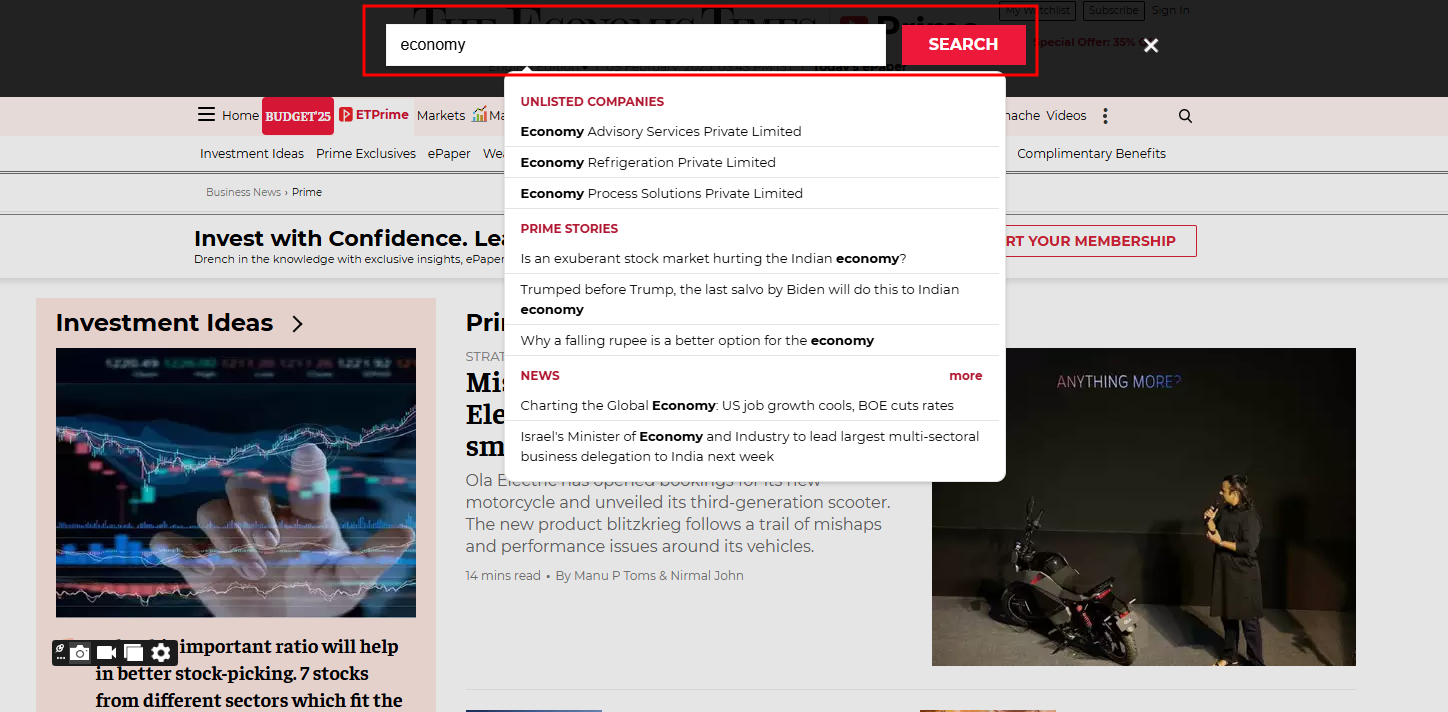Select Economy Advisory Services Private Limited suggestion
The height and width of the screenshot is (712, 1448).
[660, 132]
